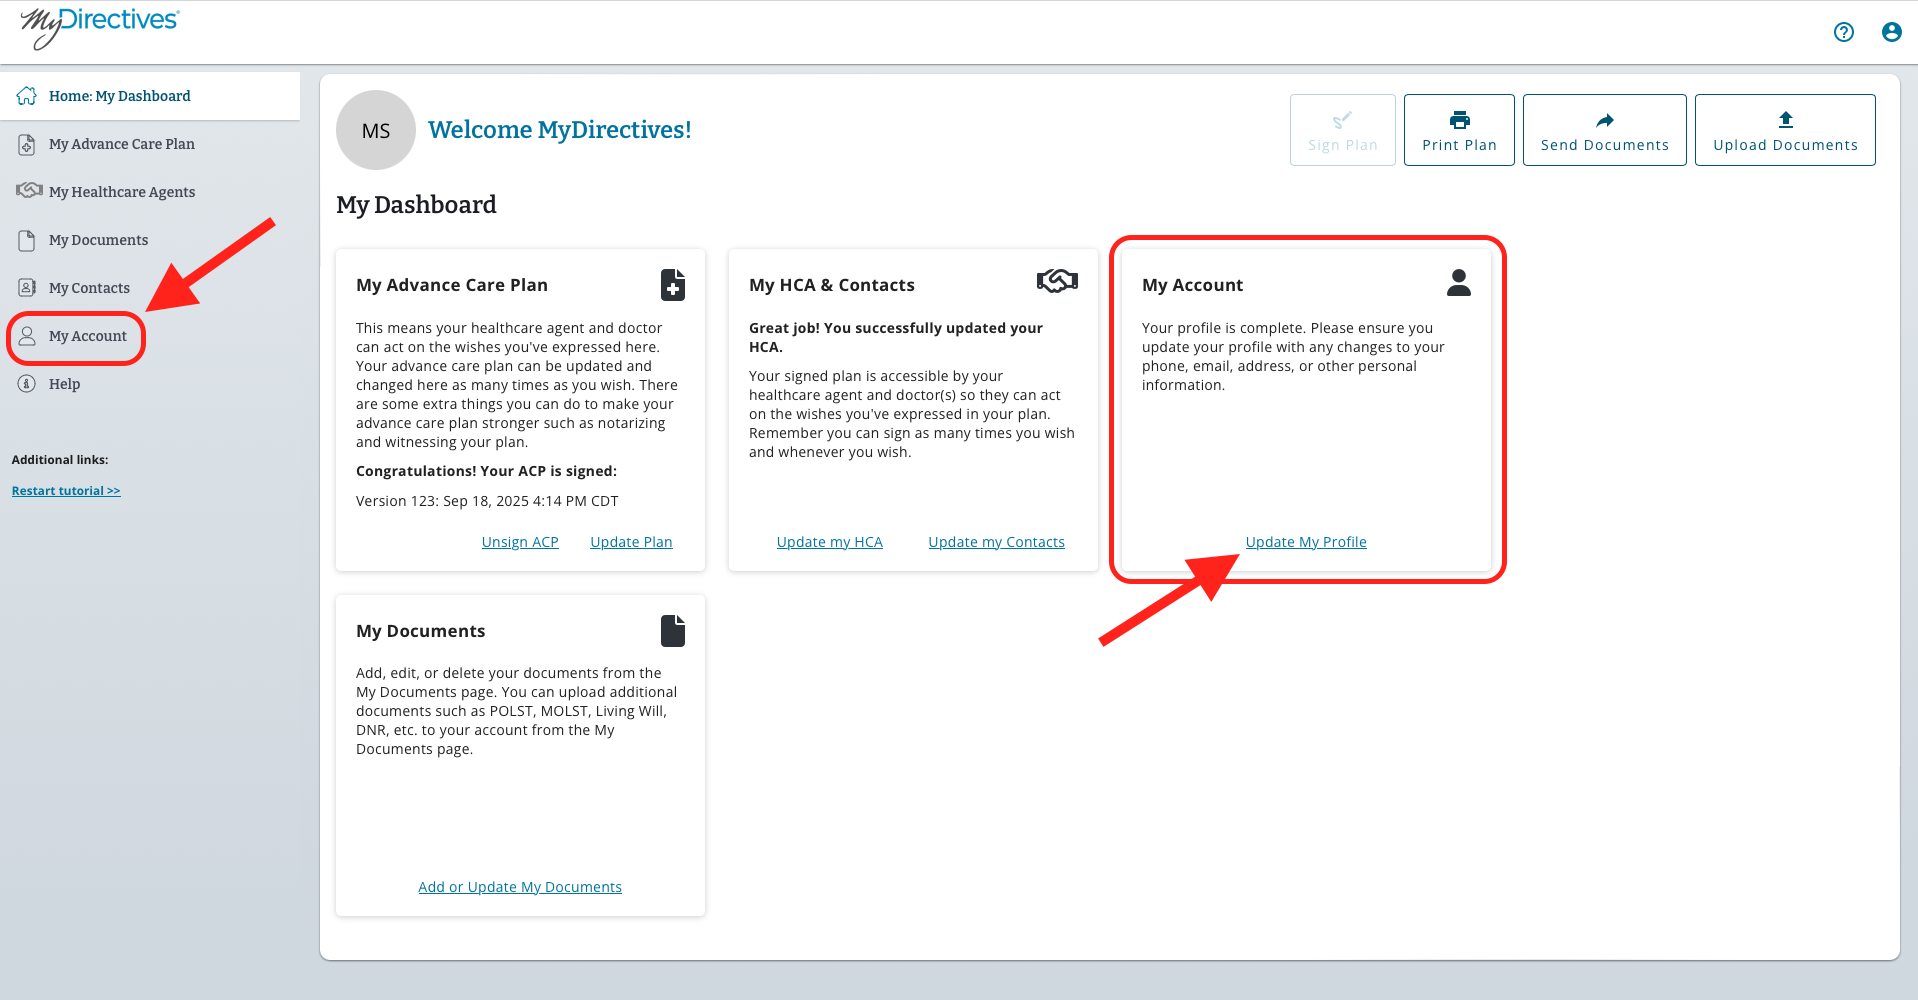Open Help in sidebar
The image size is (1918, 1000).
click(64, 384)
